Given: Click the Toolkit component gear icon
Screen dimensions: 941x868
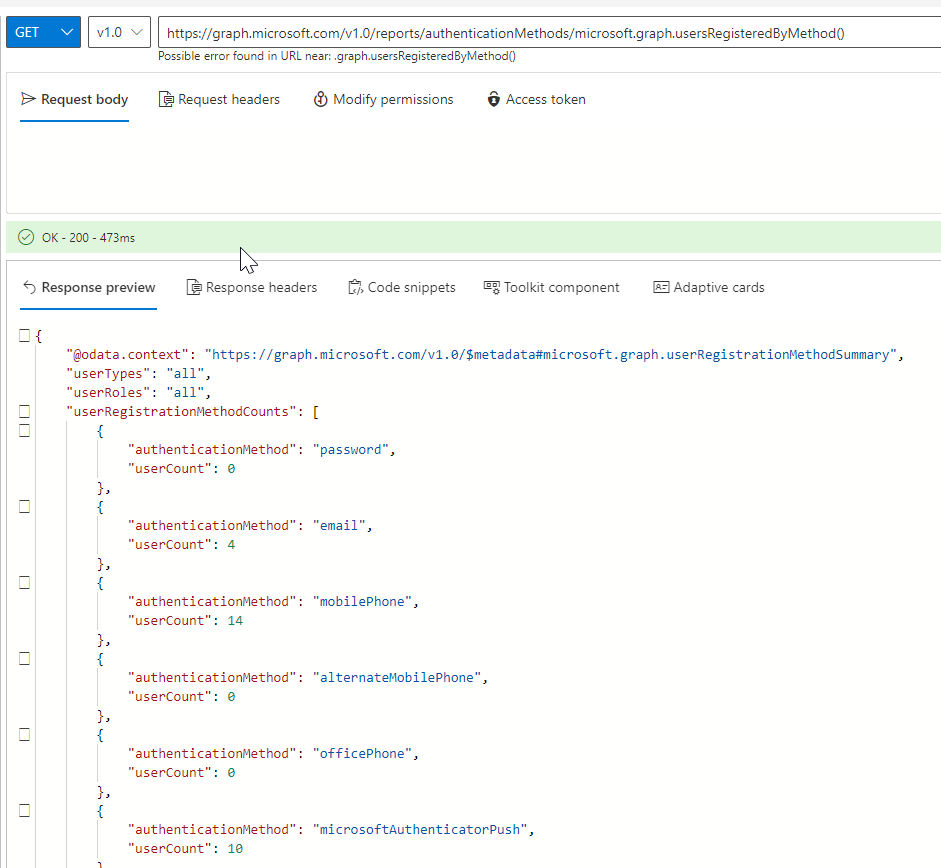Looking at the screenshot, I should click(492, 288).
